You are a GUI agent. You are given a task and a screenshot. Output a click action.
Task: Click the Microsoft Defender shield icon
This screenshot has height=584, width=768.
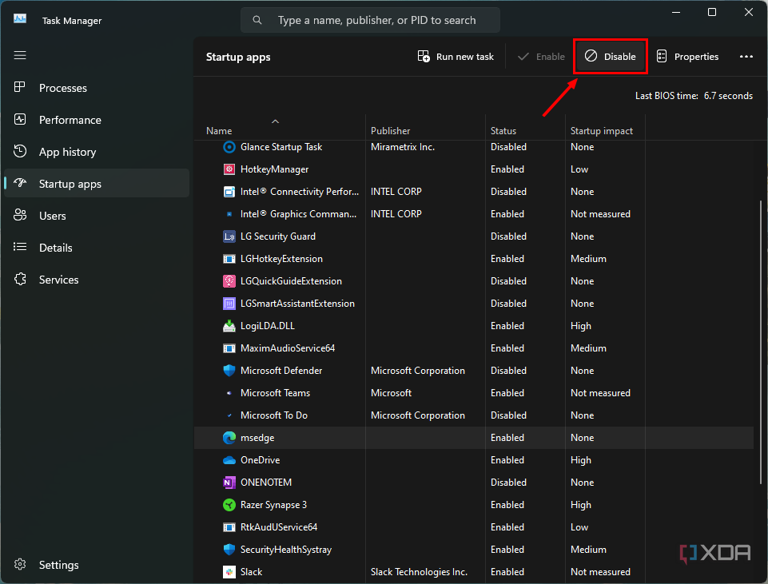229,371
